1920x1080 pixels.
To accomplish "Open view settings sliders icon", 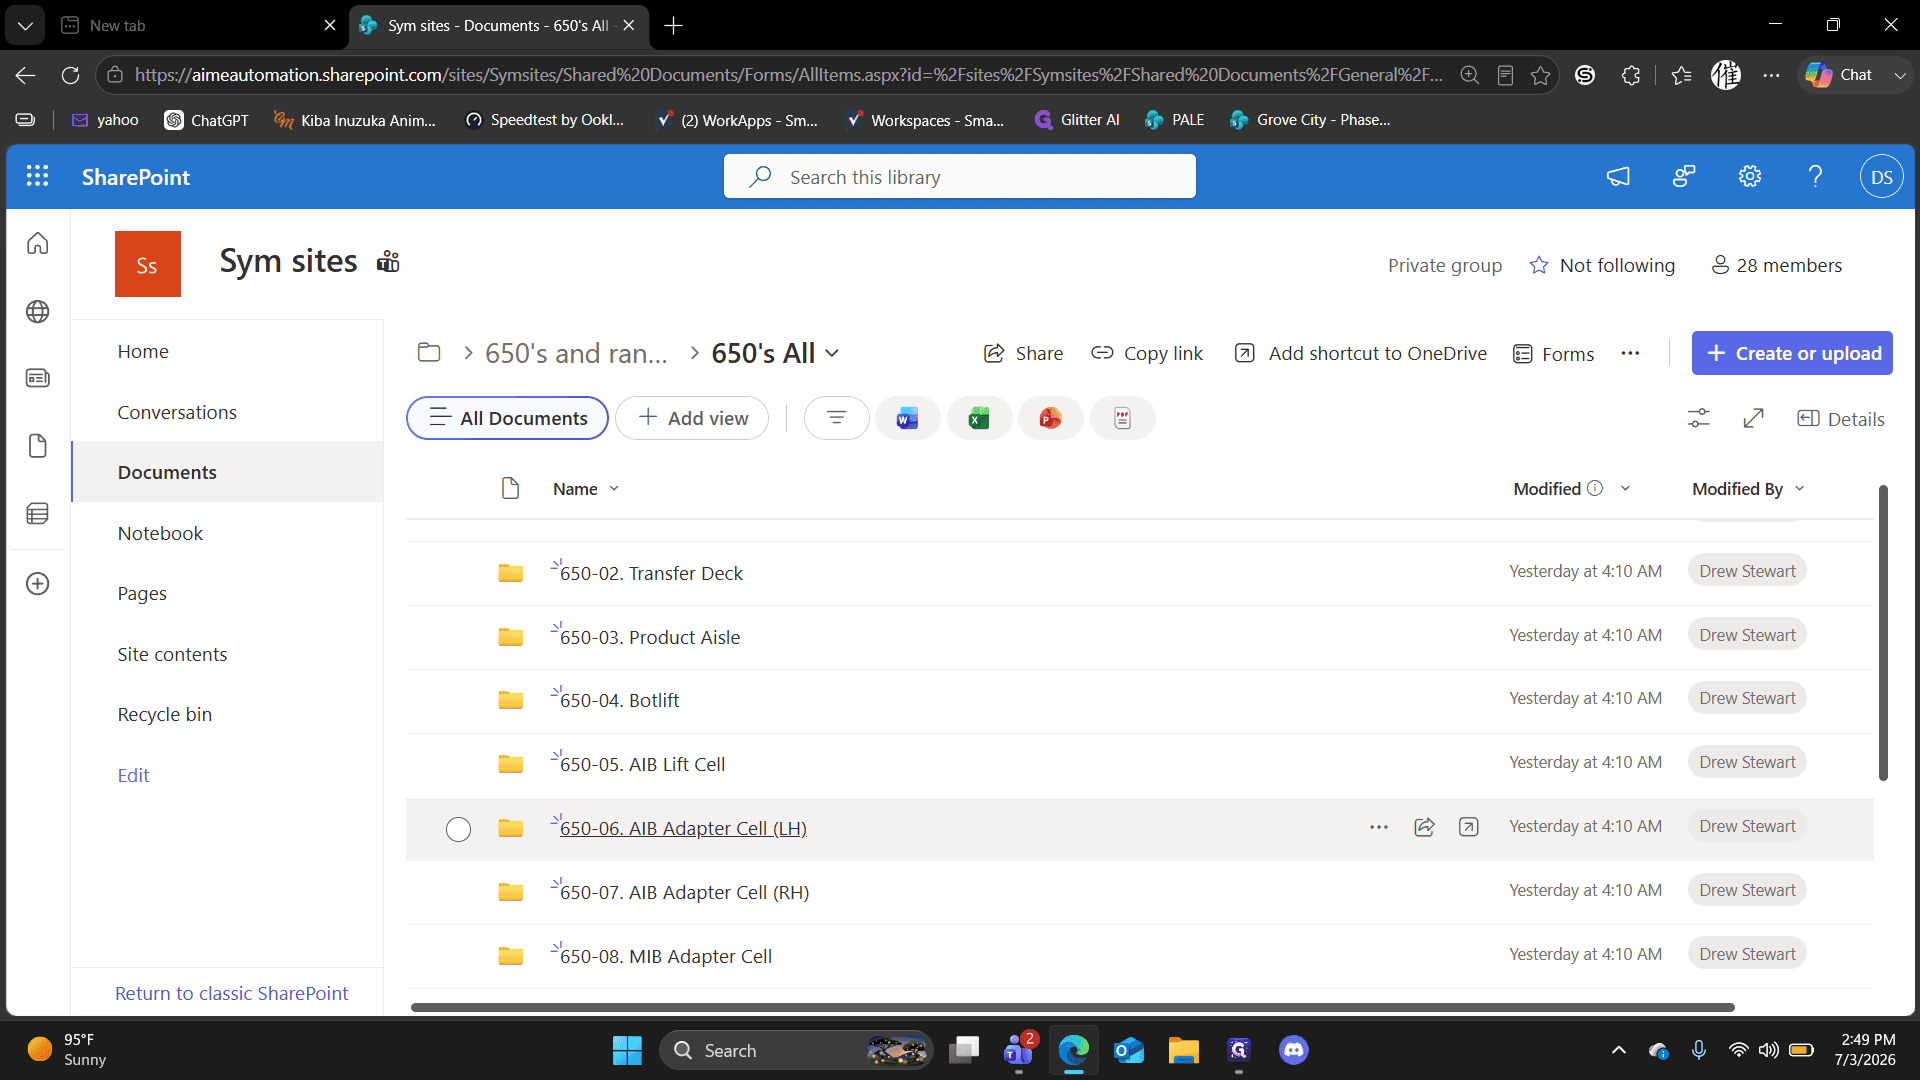I will 1699,418.
